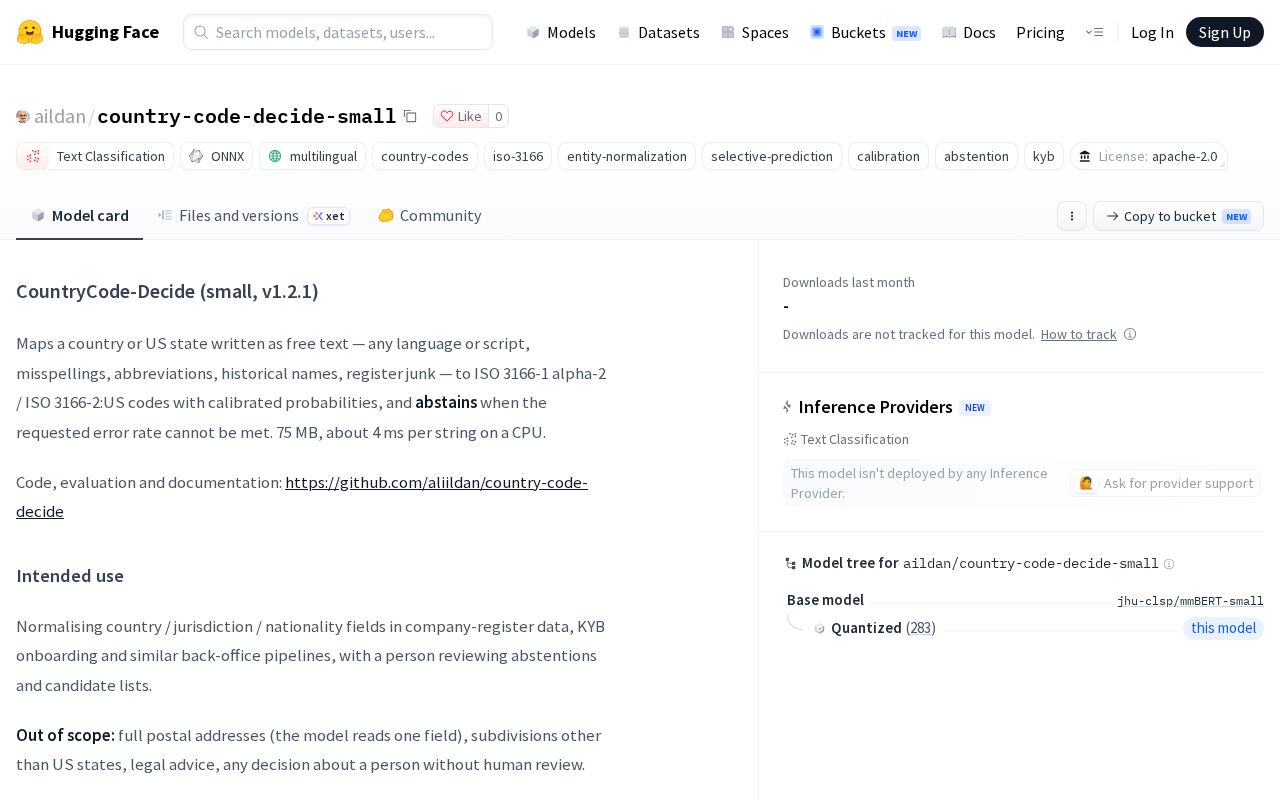Expand the navigation overflow menu icon
Screen dimensions: 1280x800
[1094, 32]
